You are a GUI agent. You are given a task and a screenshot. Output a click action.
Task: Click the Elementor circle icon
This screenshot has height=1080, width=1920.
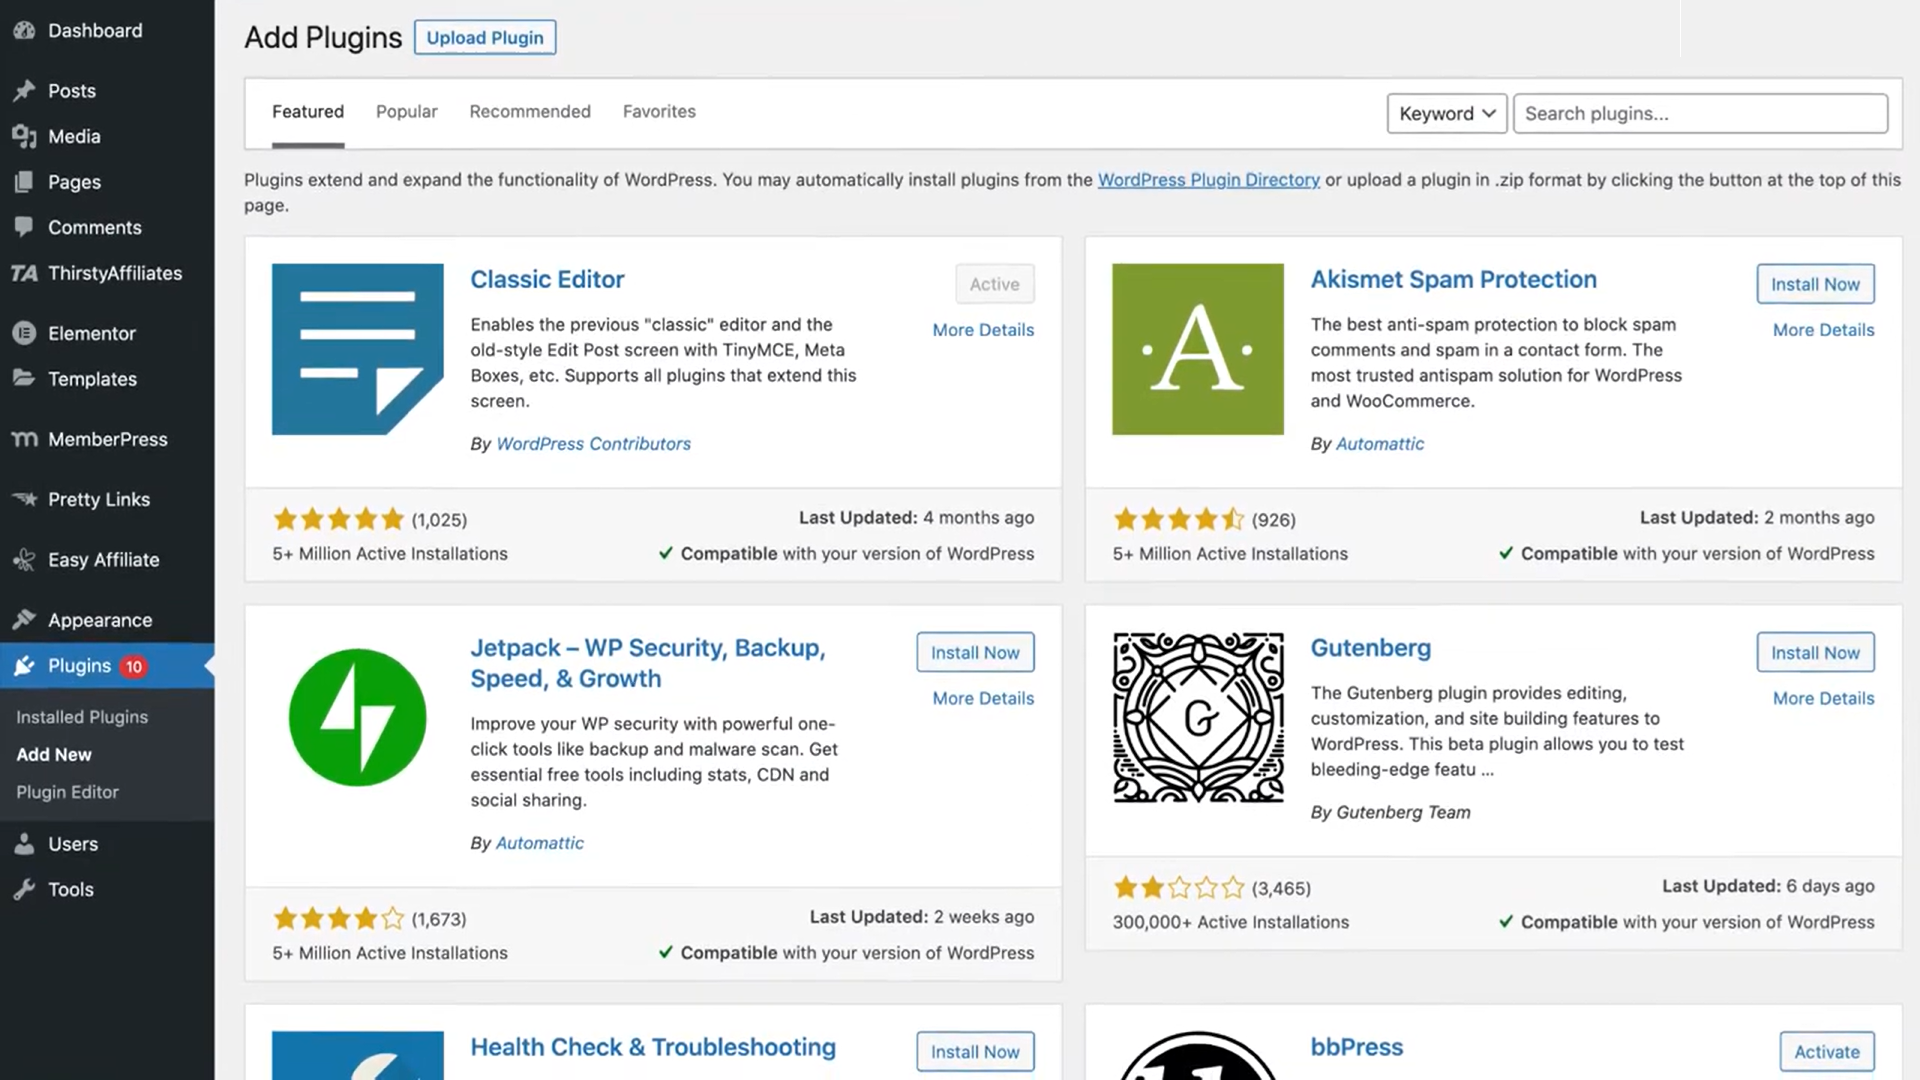24,333
